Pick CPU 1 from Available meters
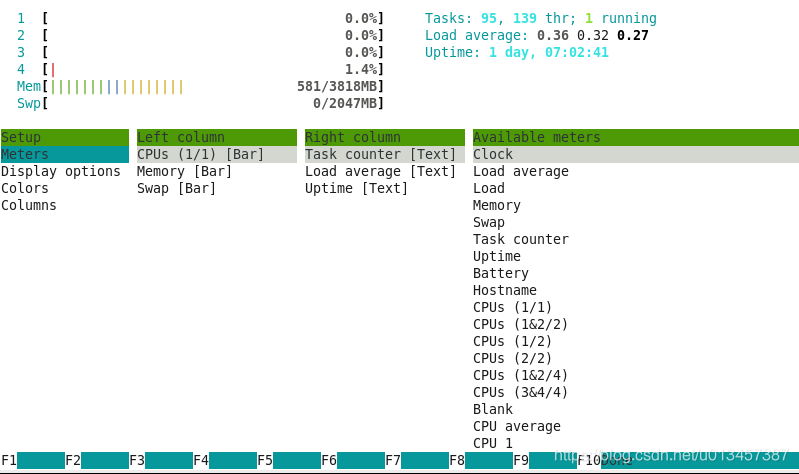 coord(493,443)
